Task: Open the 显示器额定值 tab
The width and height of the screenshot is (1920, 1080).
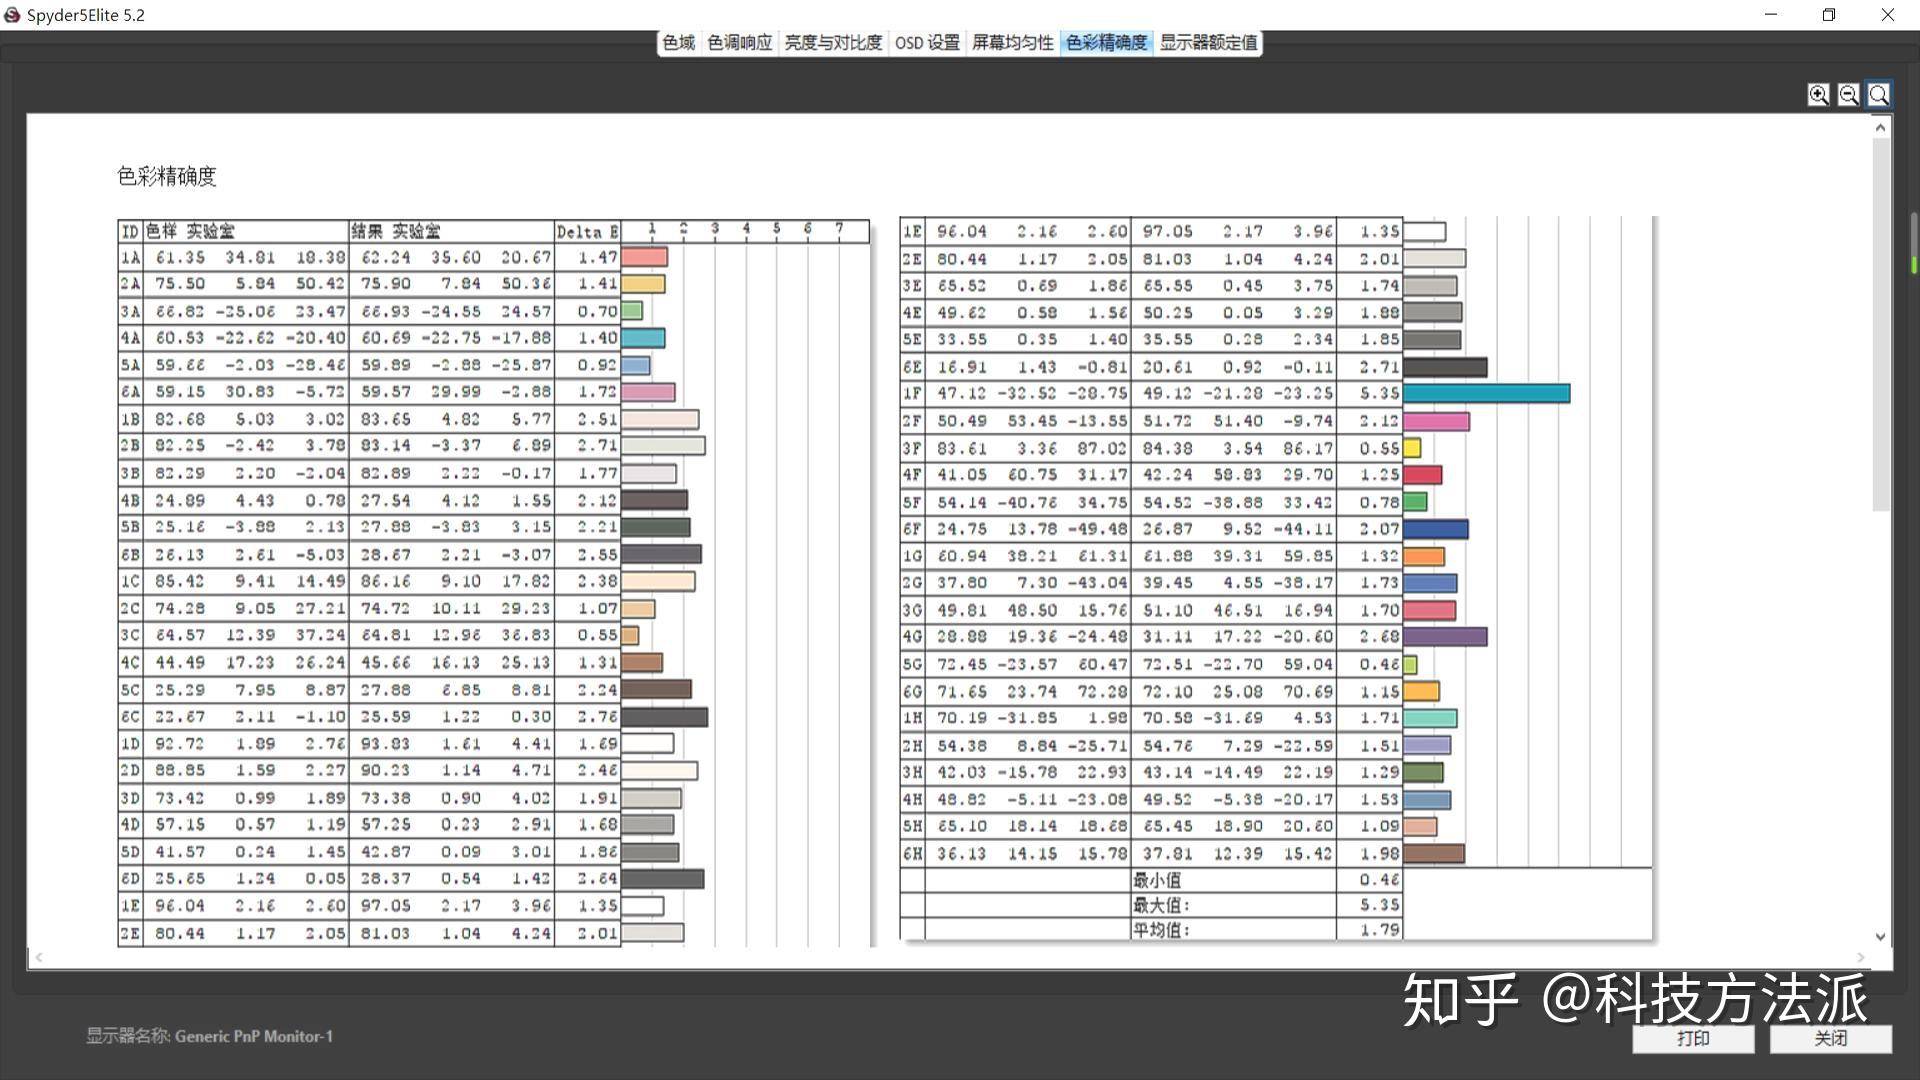Action: [x=1208, y=42]
